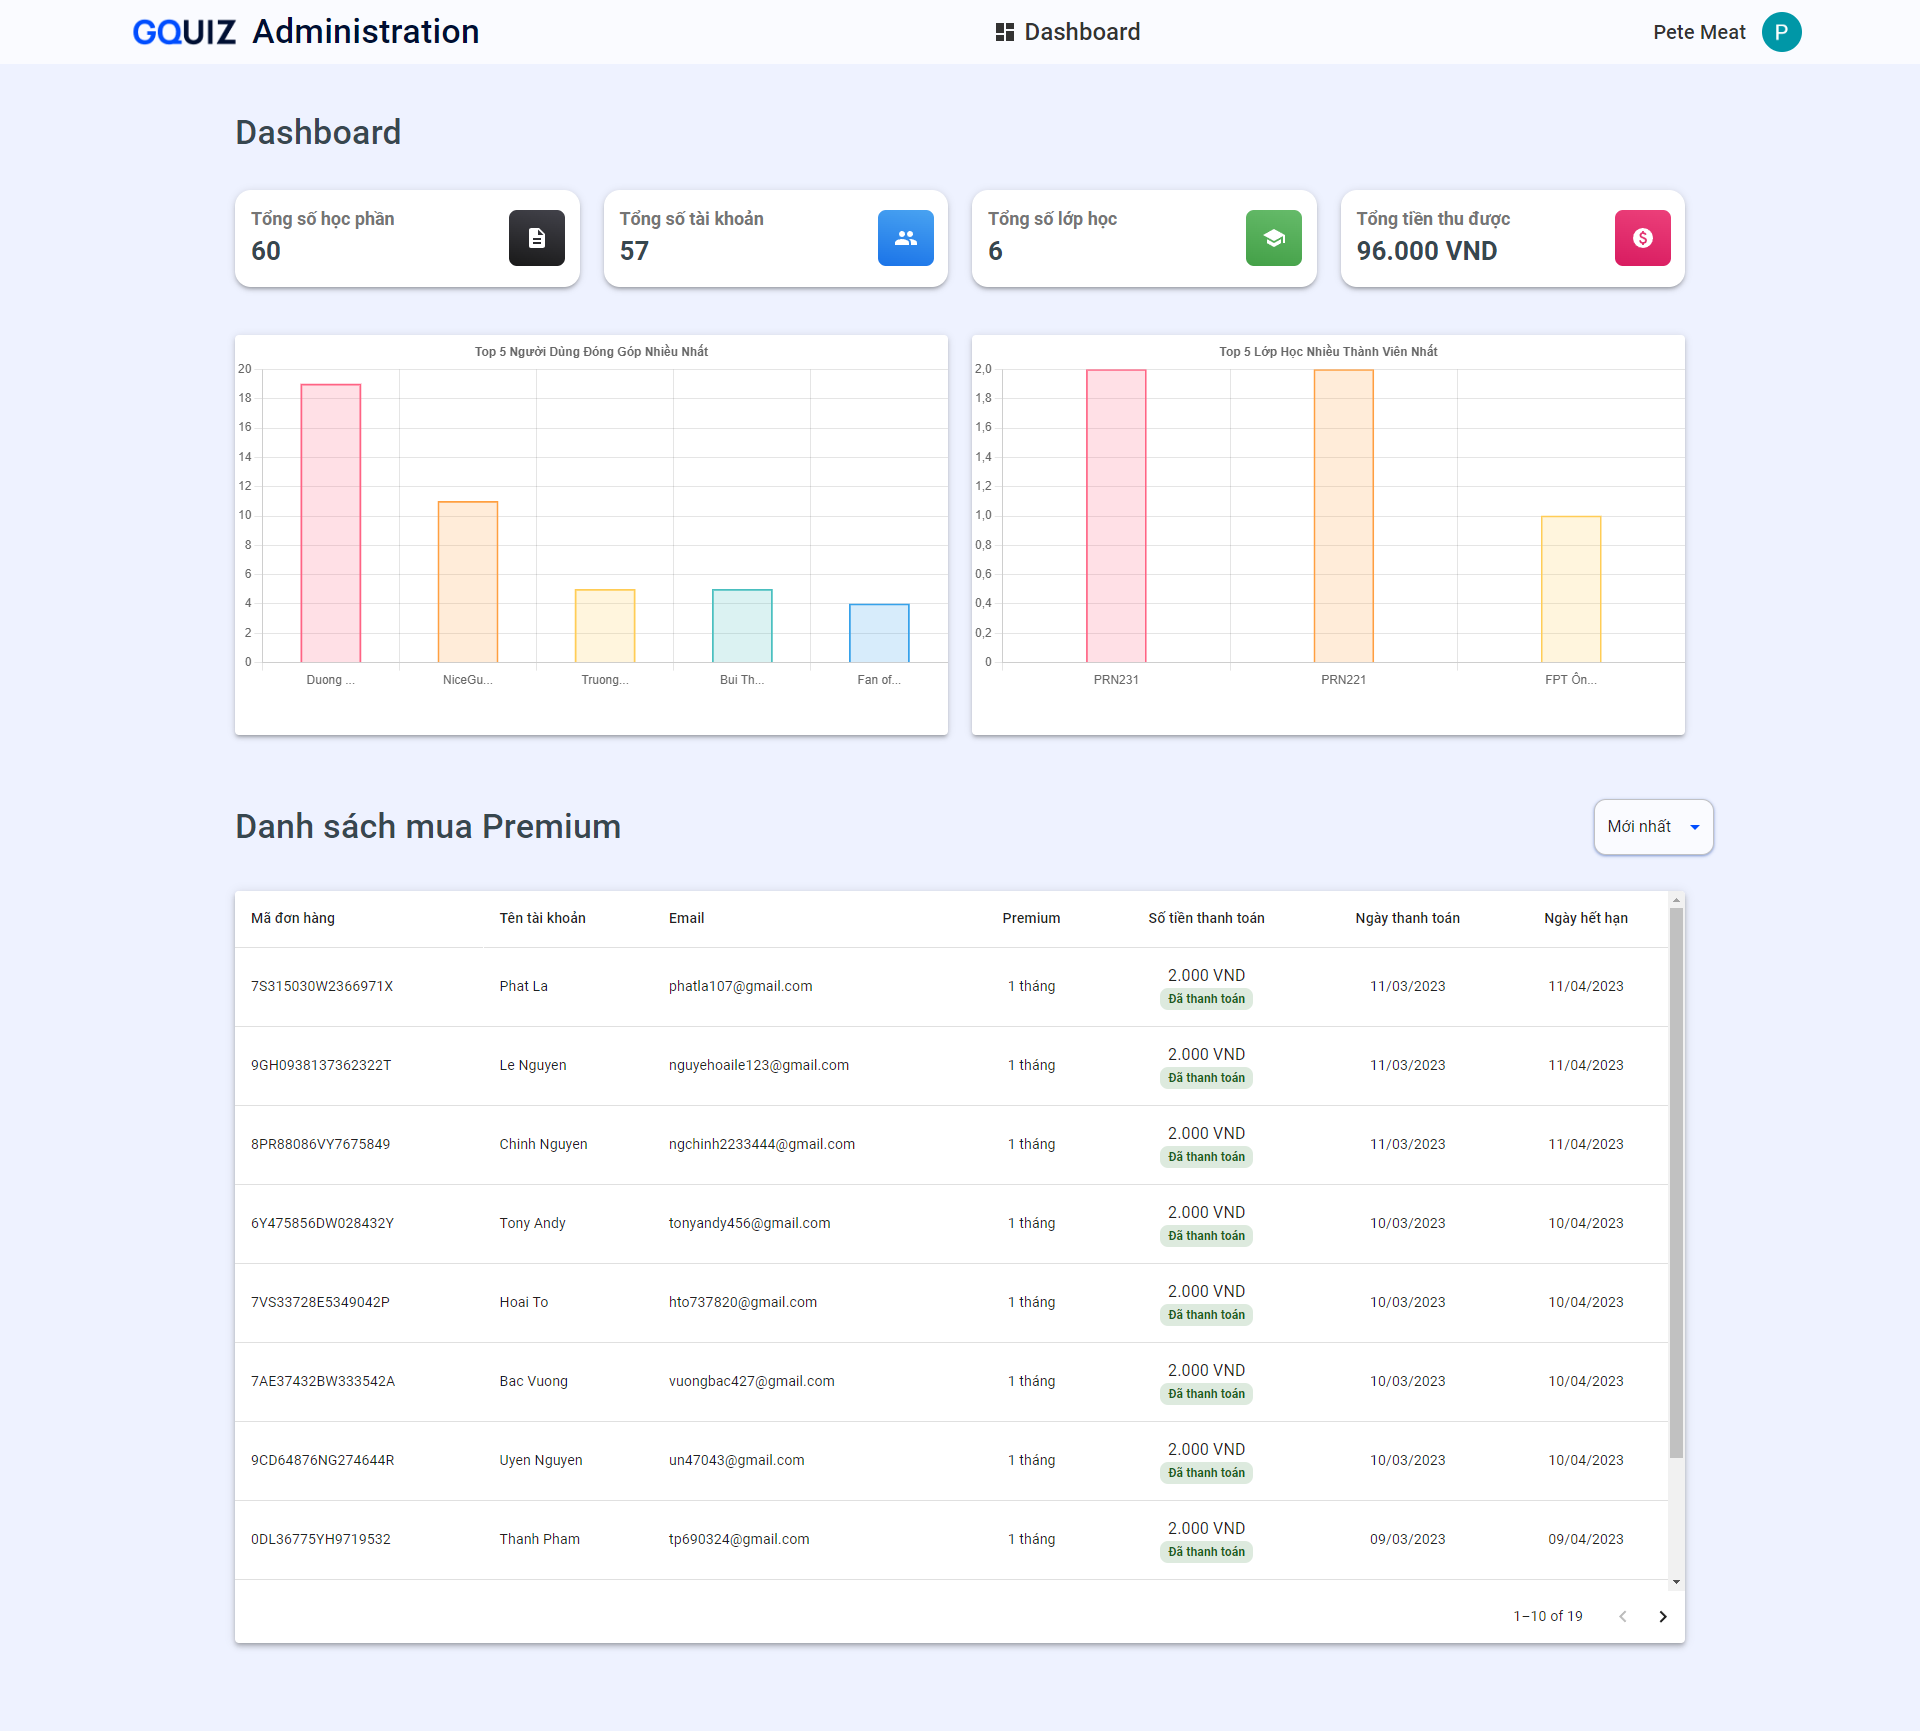
Task: Open the Dashboard menu item in header
Action: pyautogui.click(x=1081, y=32)
